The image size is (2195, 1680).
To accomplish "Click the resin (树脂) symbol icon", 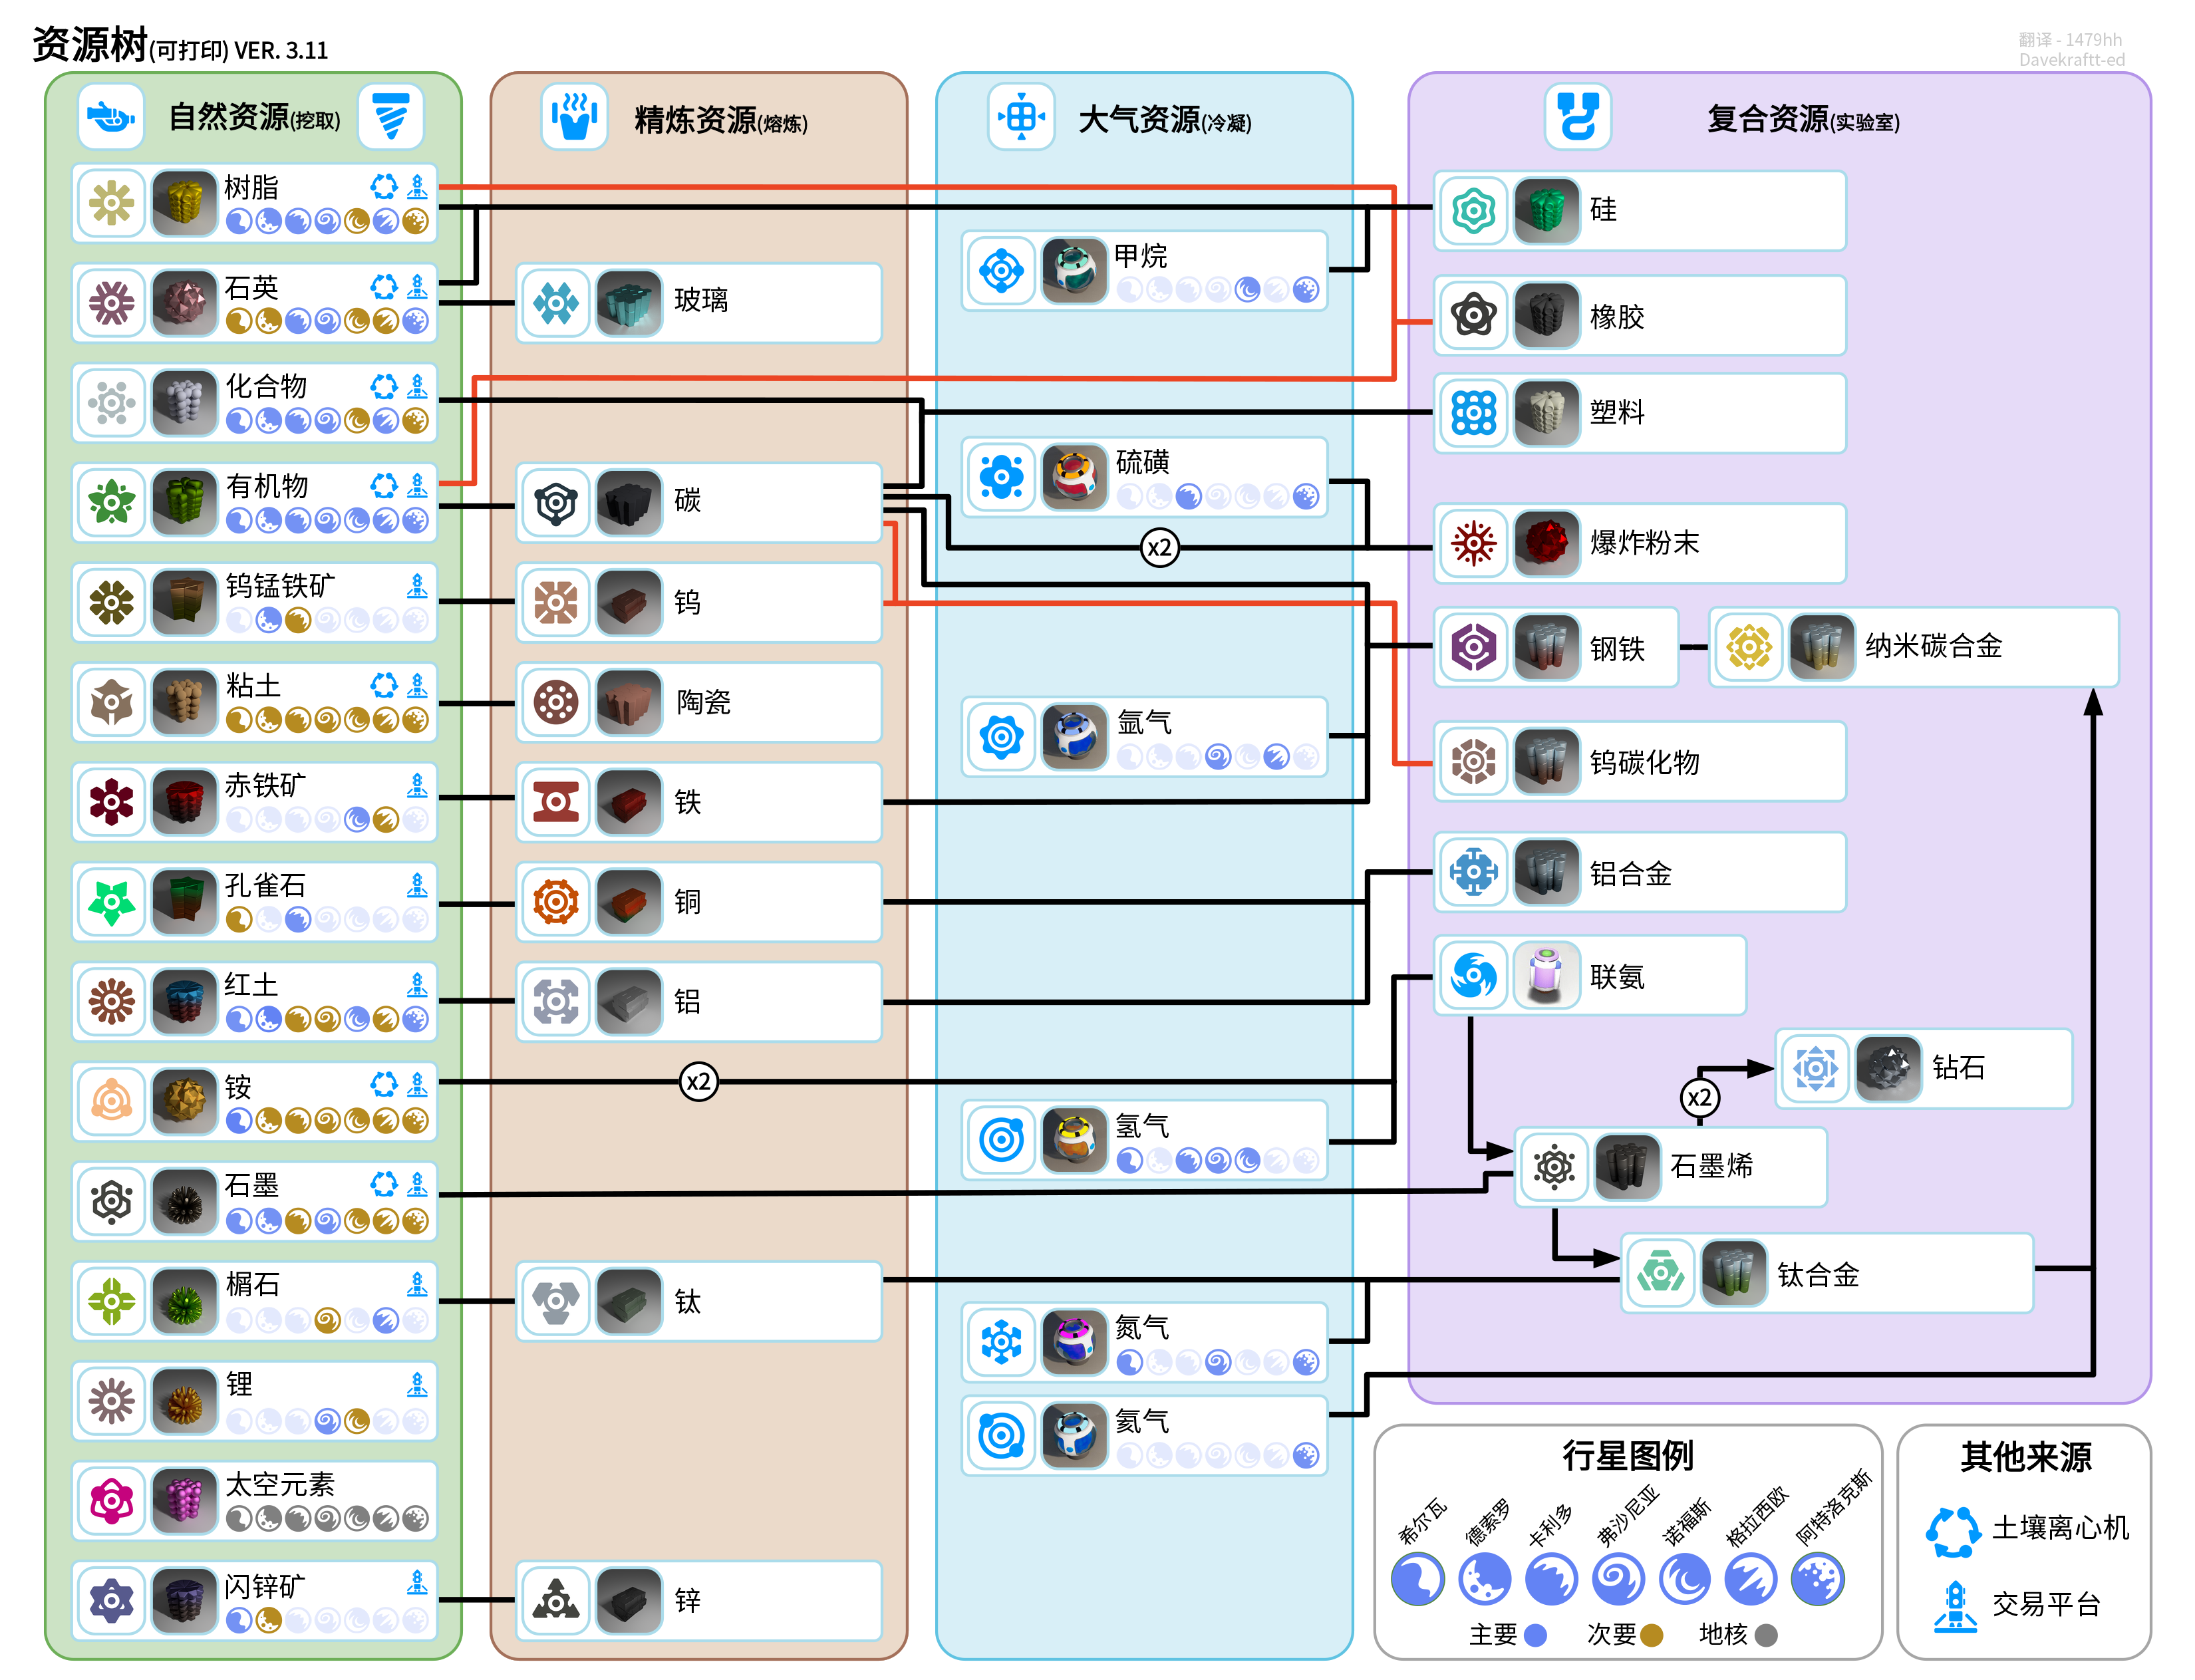I will [111, 203].
